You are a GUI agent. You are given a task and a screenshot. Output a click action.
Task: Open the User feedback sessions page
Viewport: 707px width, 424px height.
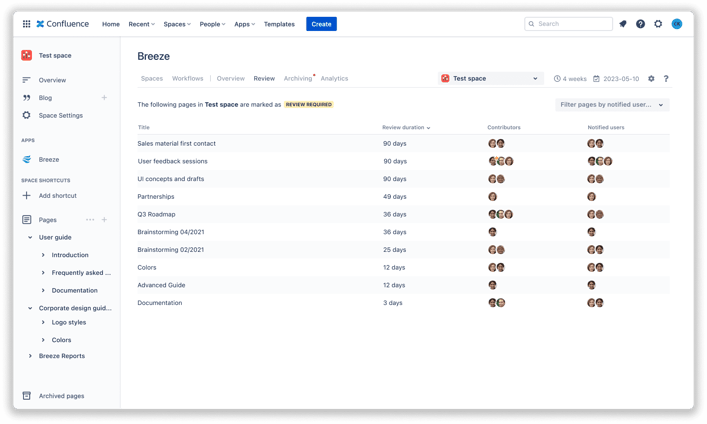[x=172, y=161]
